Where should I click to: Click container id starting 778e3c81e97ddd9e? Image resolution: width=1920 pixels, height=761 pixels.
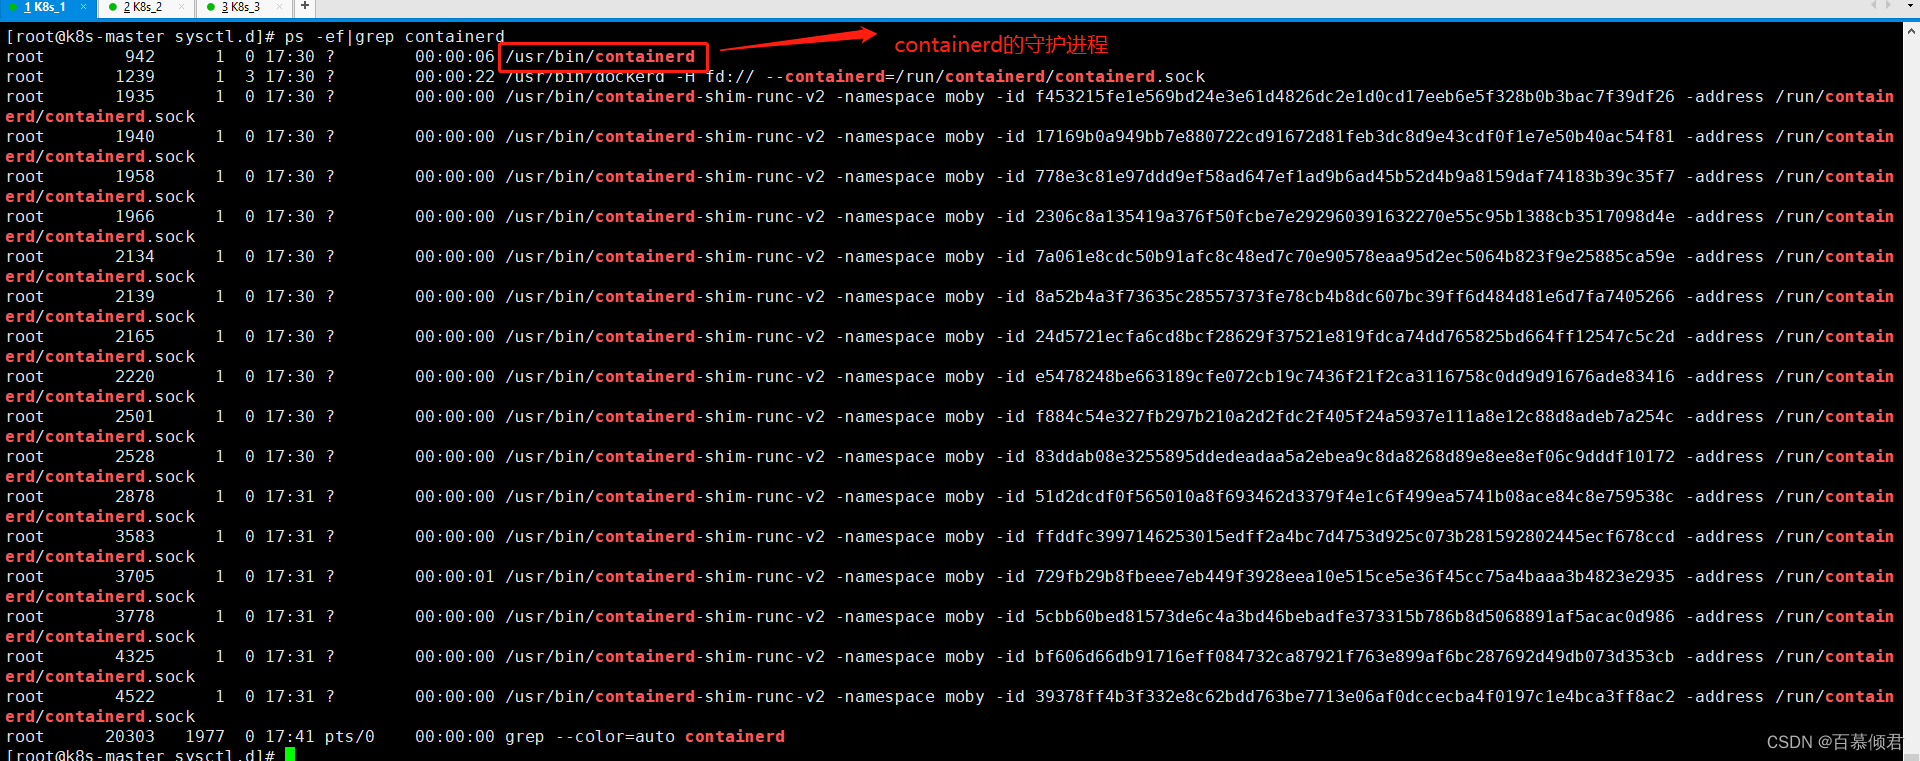1355,177
